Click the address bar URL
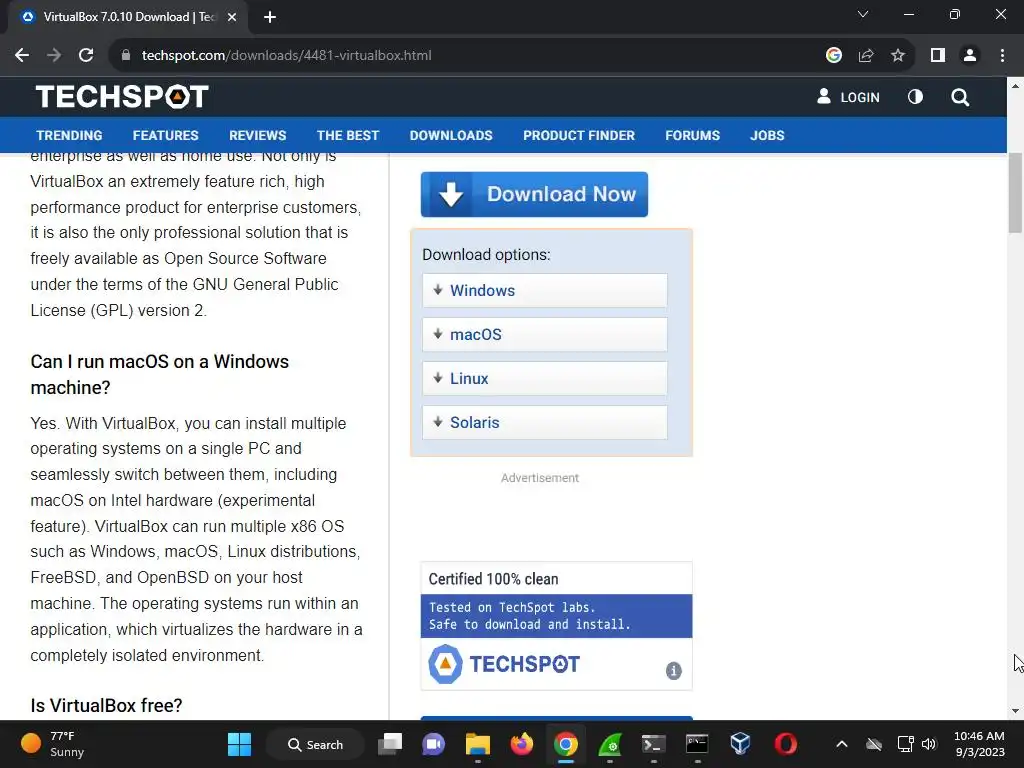 (287, 56)
